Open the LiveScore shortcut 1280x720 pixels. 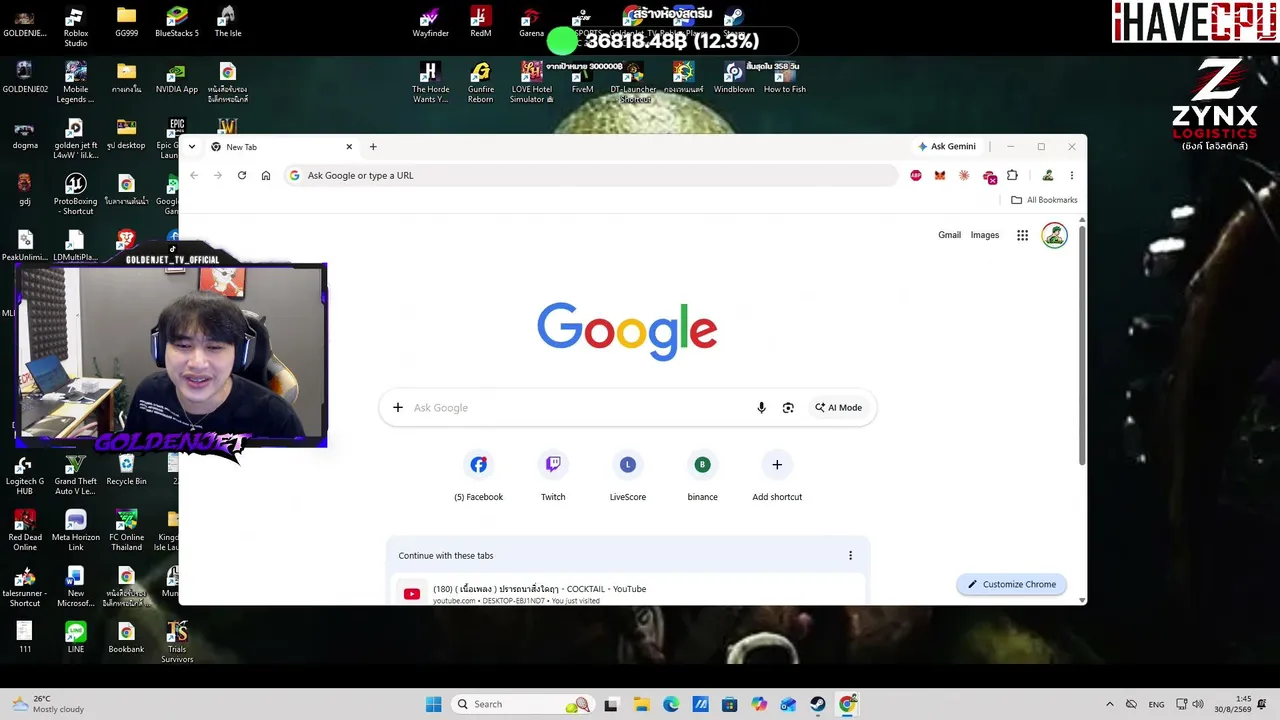628,476
